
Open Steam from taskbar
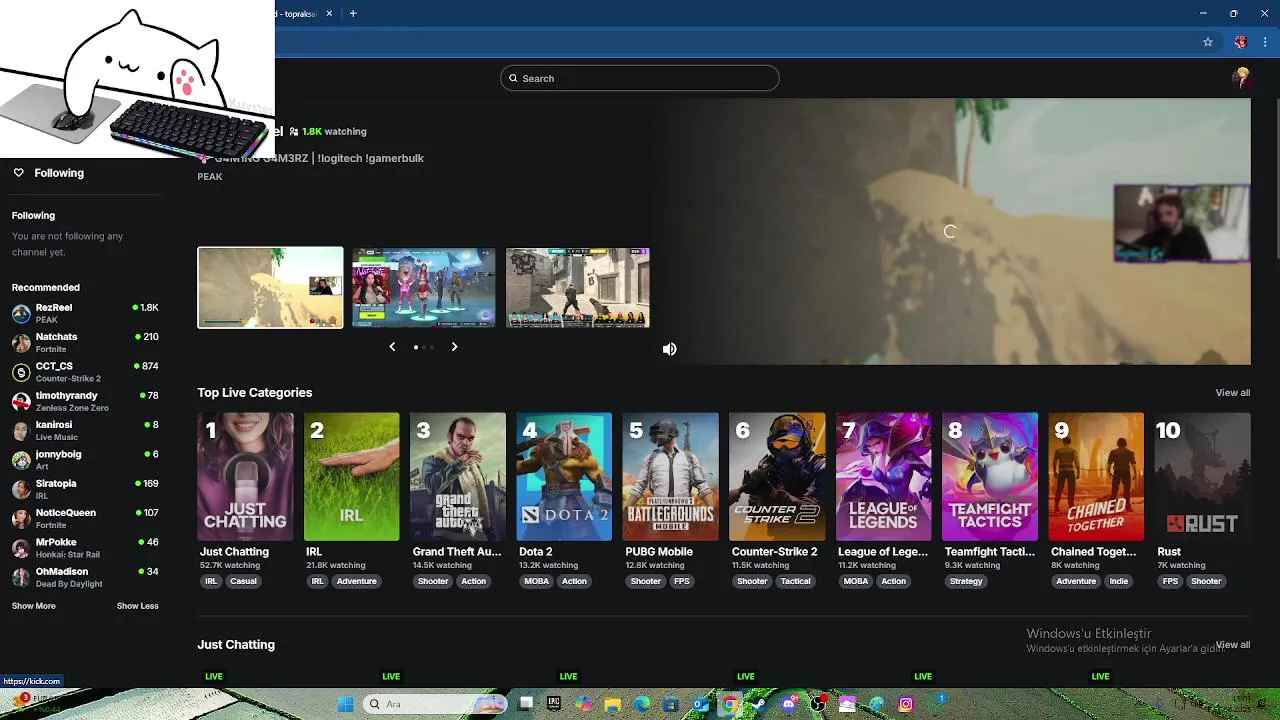click(759, 704)
